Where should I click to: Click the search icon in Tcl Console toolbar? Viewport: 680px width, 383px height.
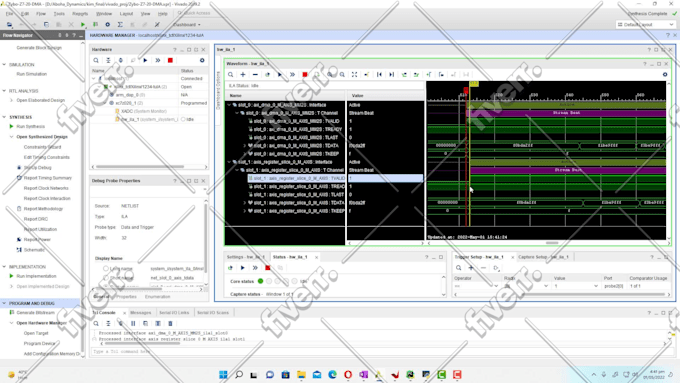click(x=96, y=324)
